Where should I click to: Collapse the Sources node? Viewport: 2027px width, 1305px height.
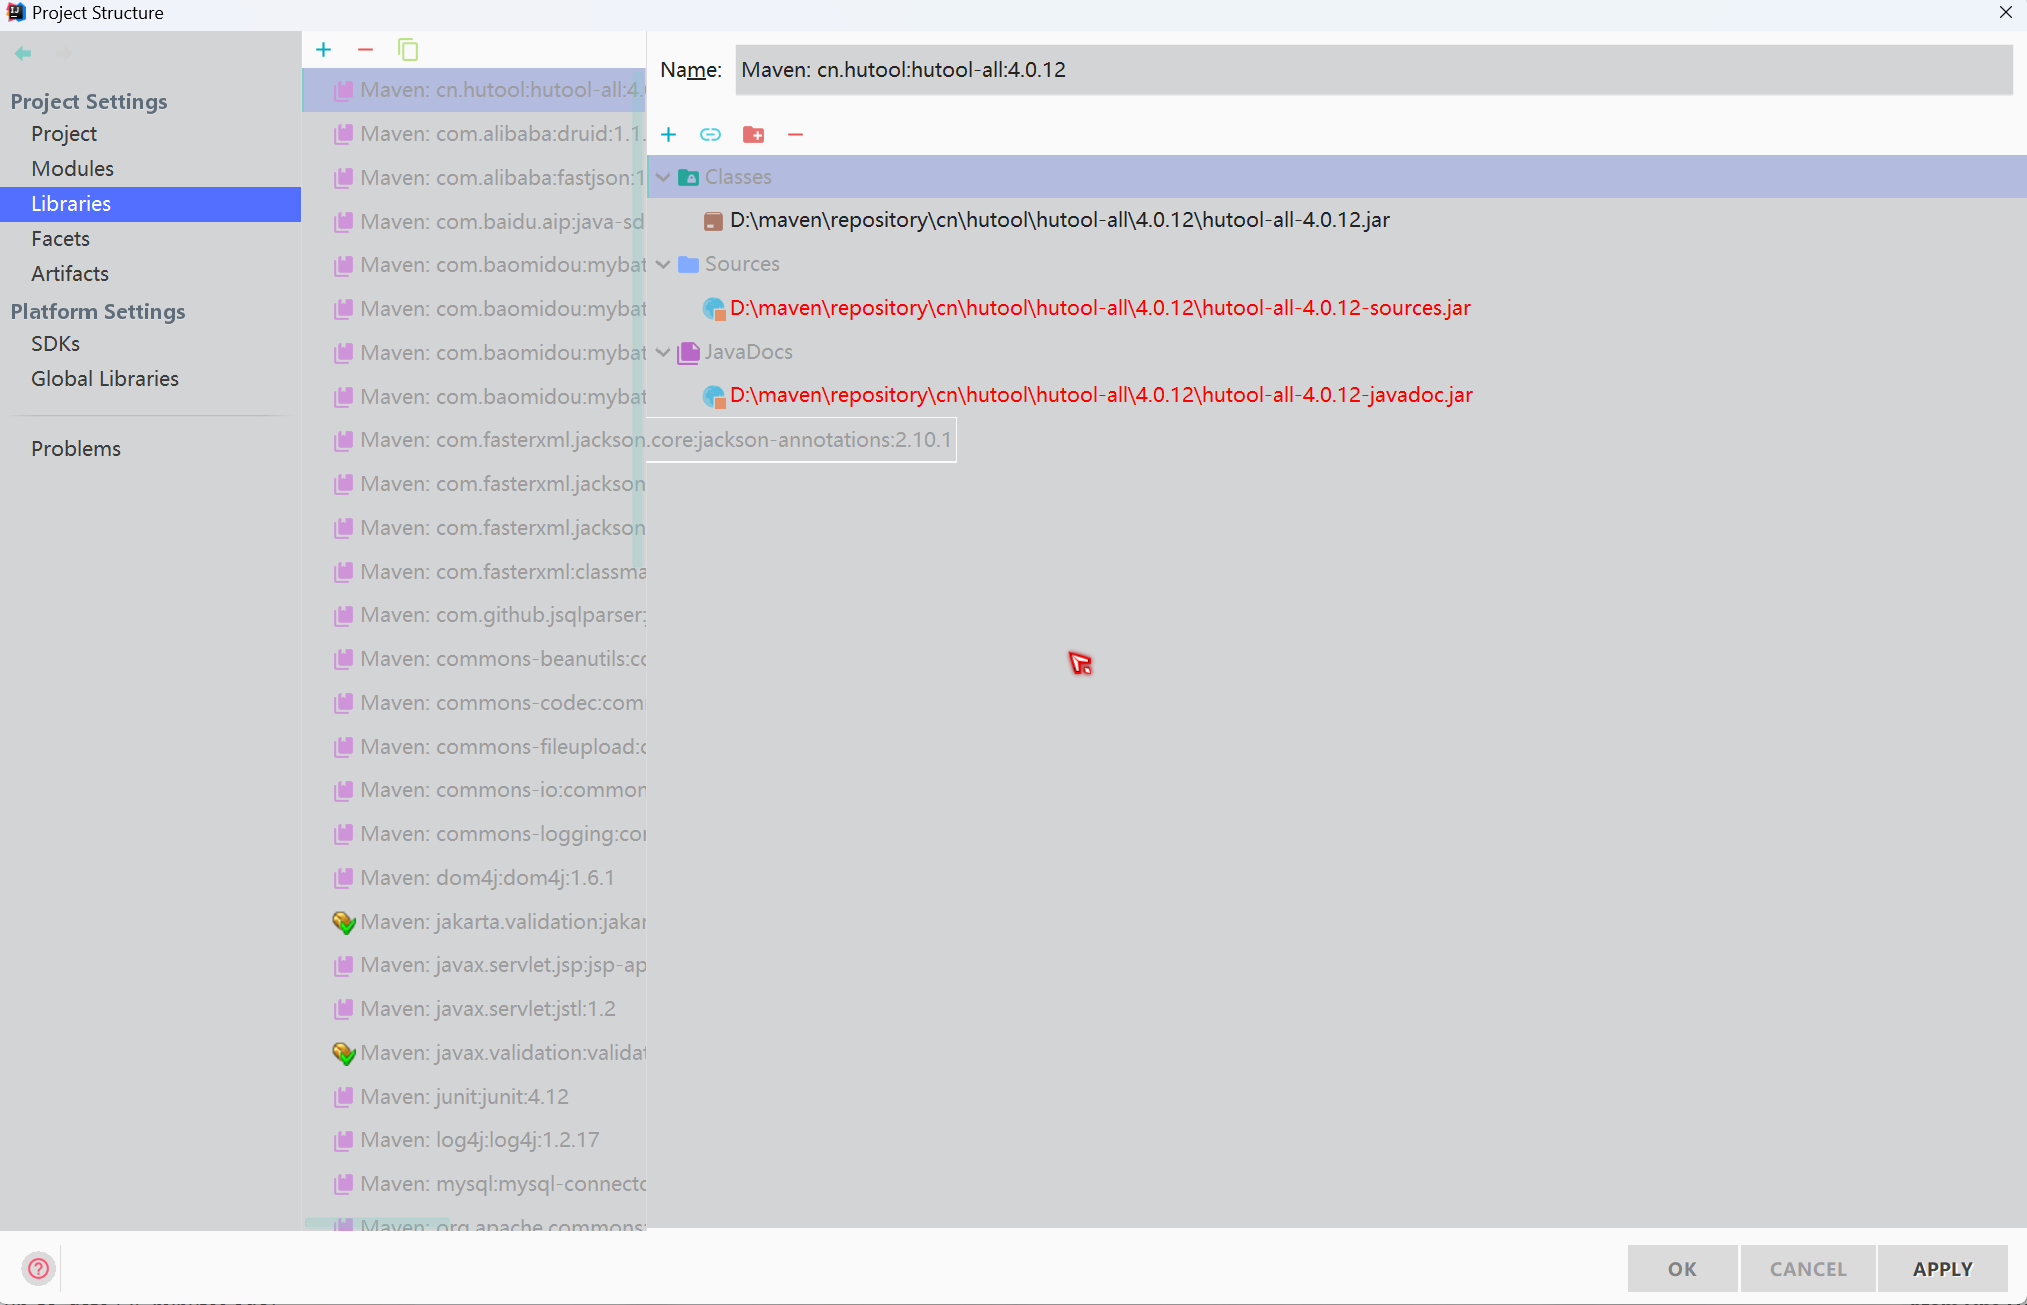point(663,265)
